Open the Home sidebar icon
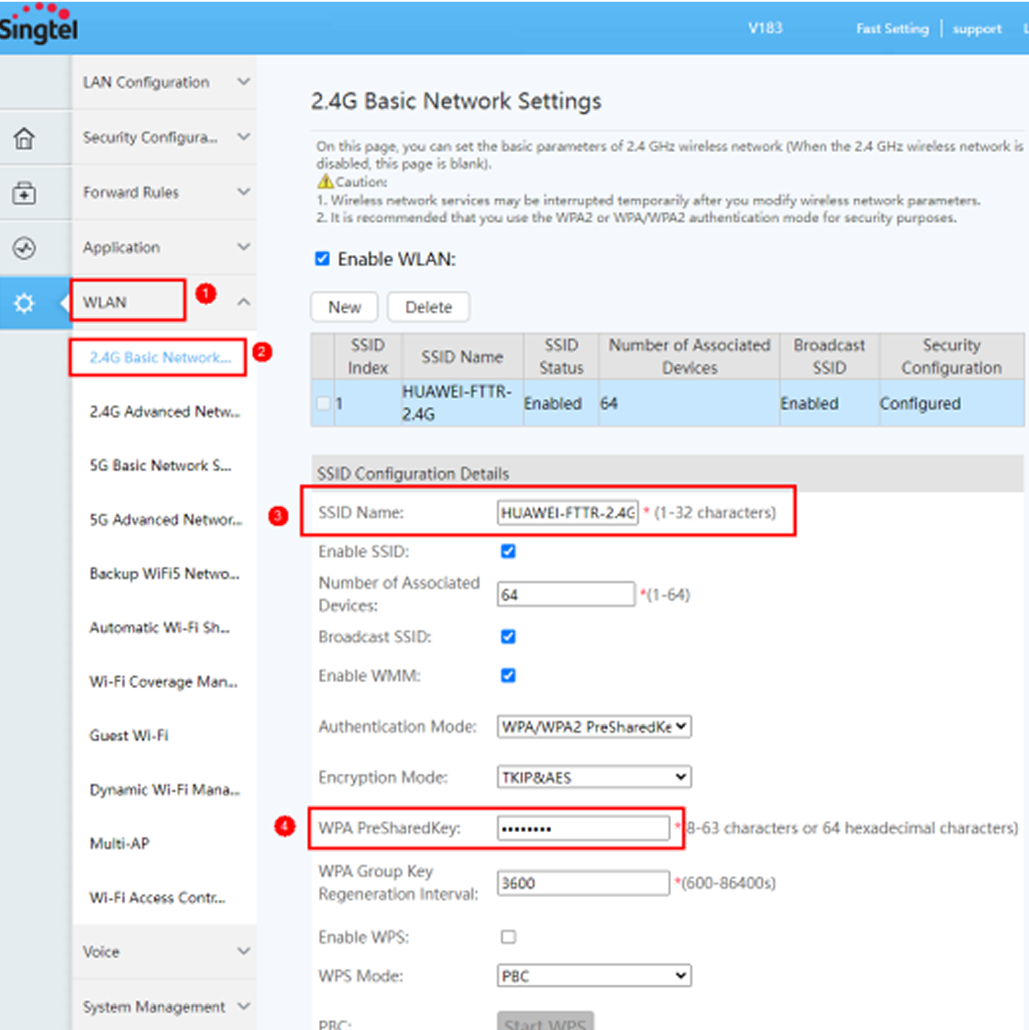Screen dimensions: 1029x1030 pos(24,139)
